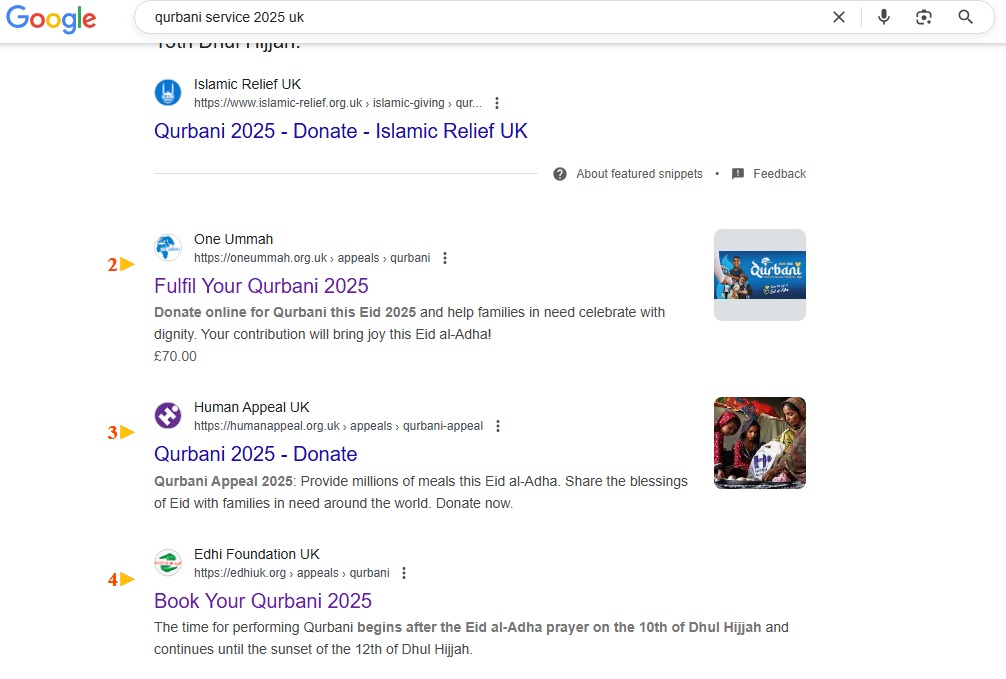Screen dimensions: 1006x679
Task: Clear the search query with X icon
Action: tap(839, 17)
